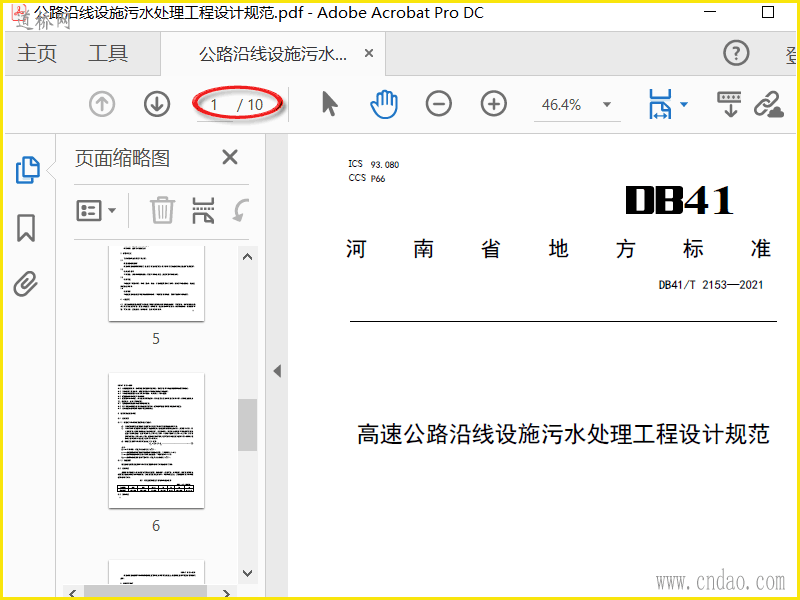Viewport: 800px width, 600px height.
Task: Expand the page fit options arrow
Action: coord(684,105)
